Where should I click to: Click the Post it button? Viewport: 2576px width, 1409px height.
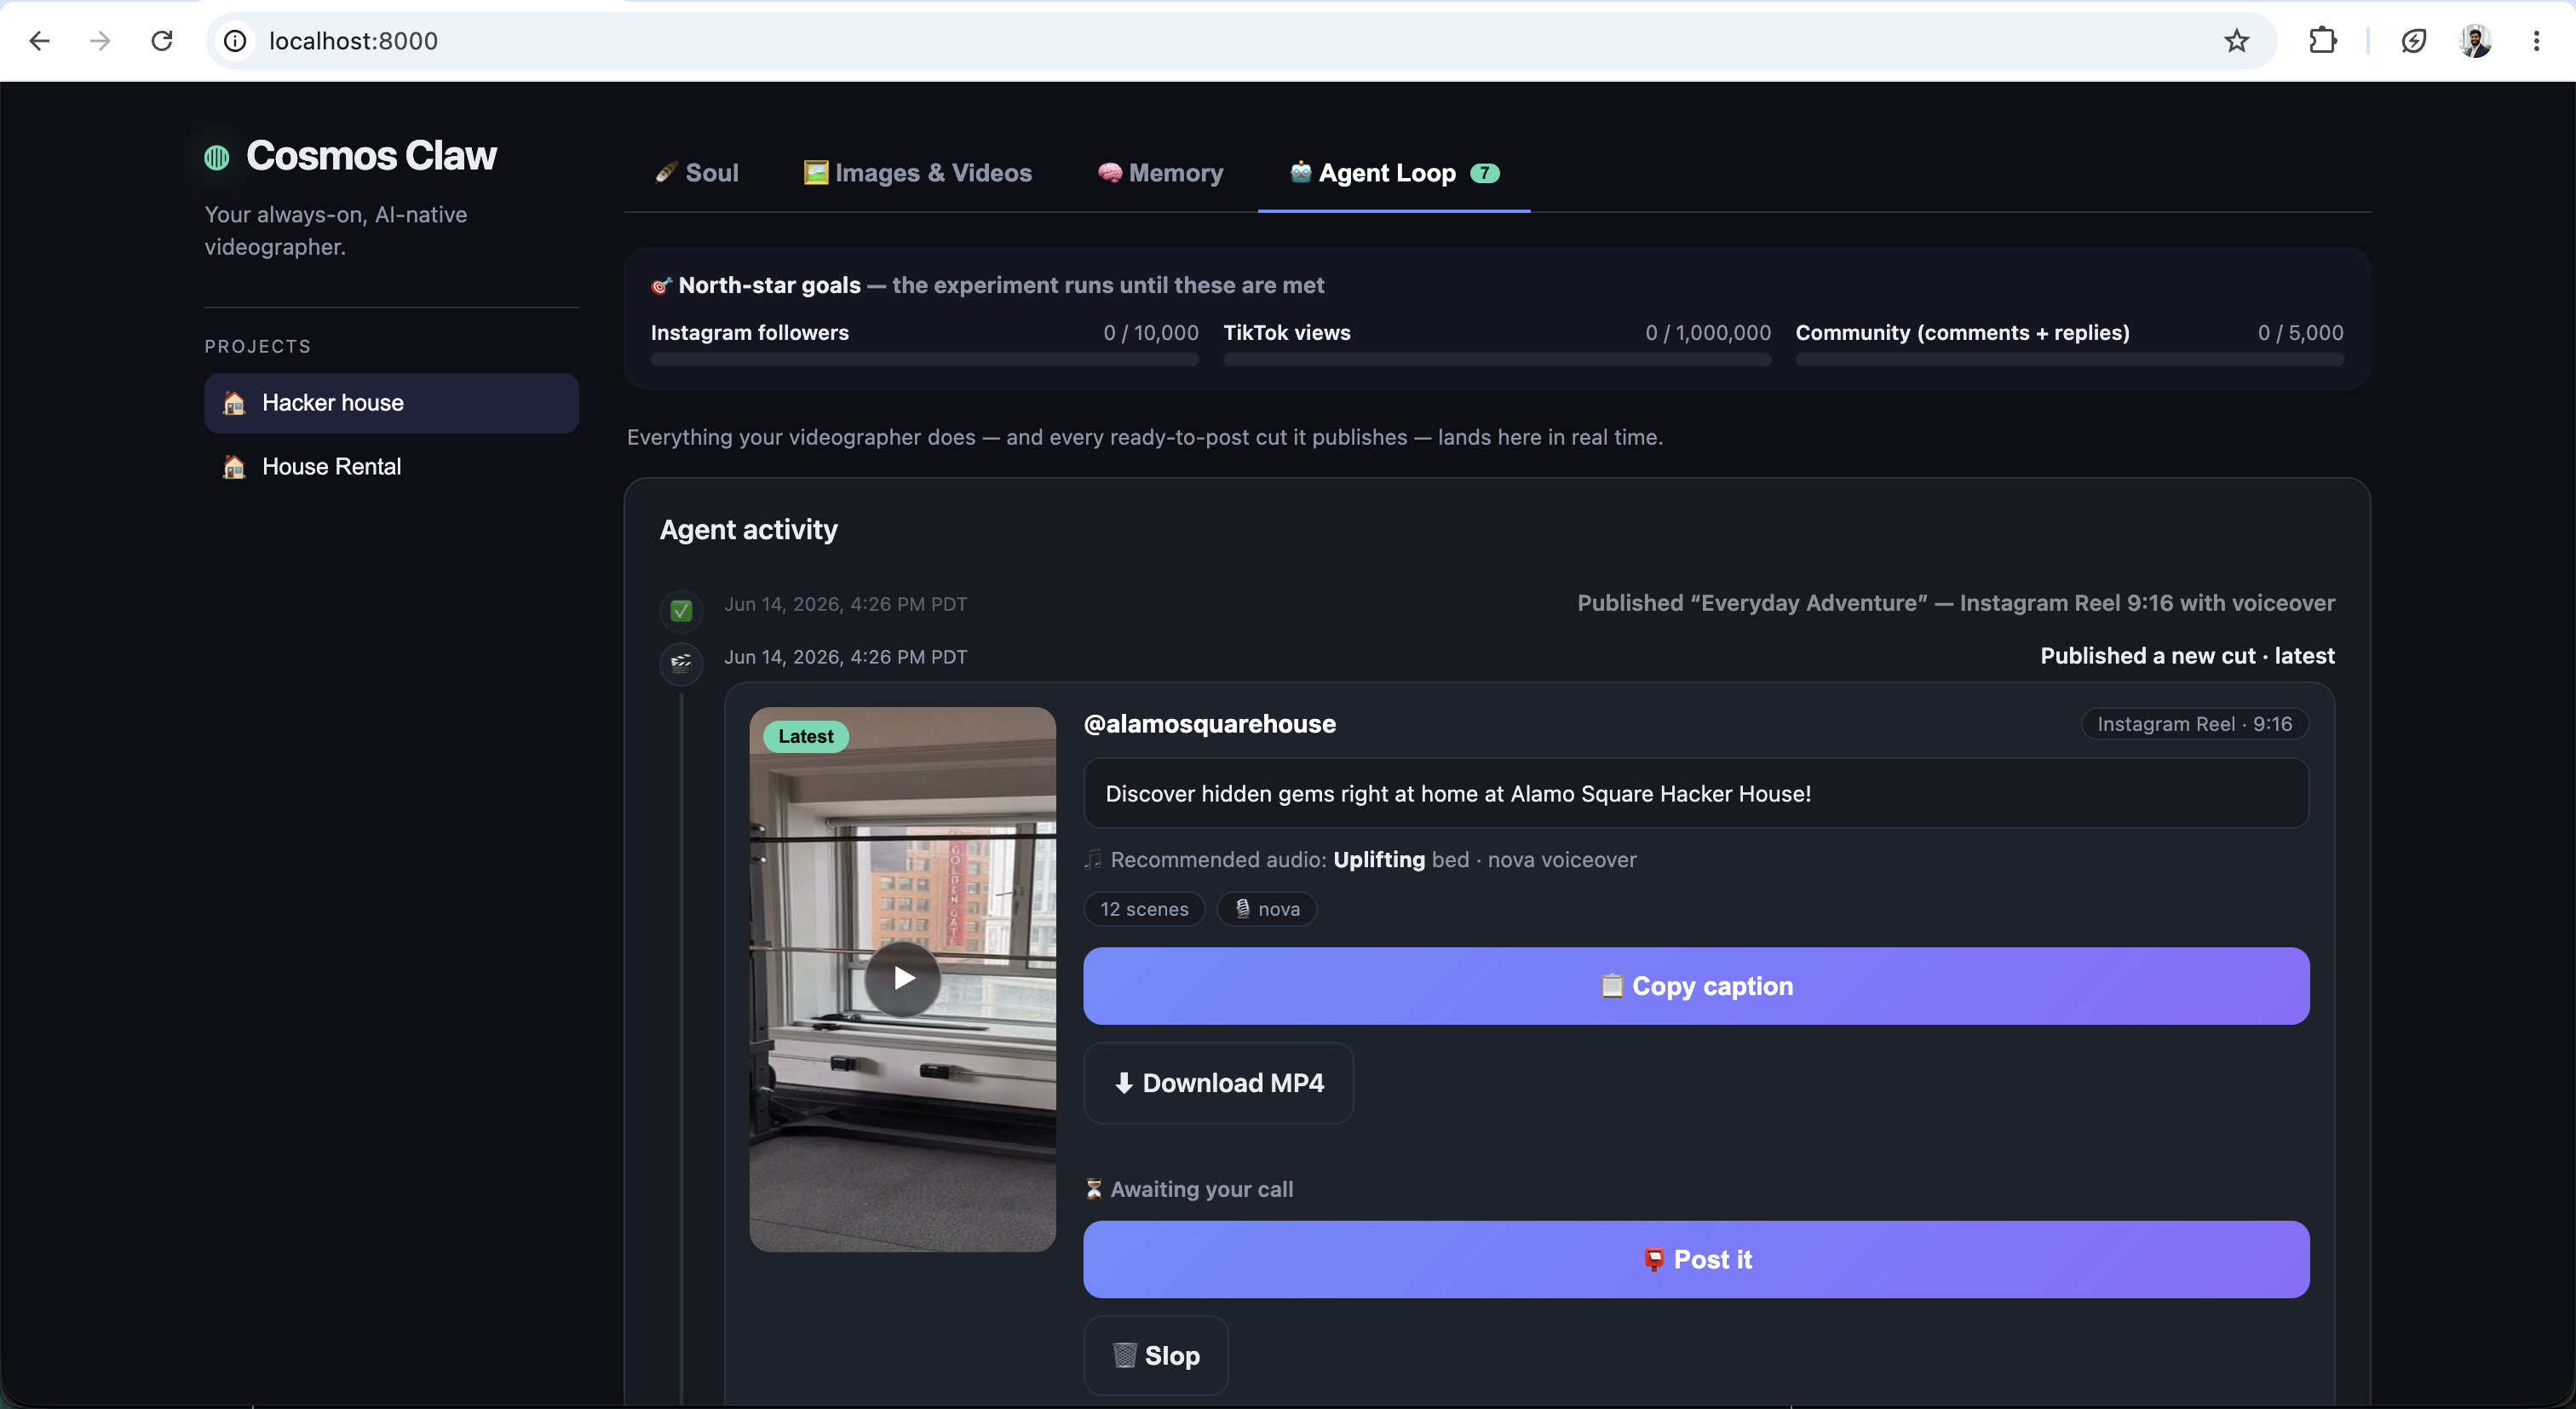1696,1260
